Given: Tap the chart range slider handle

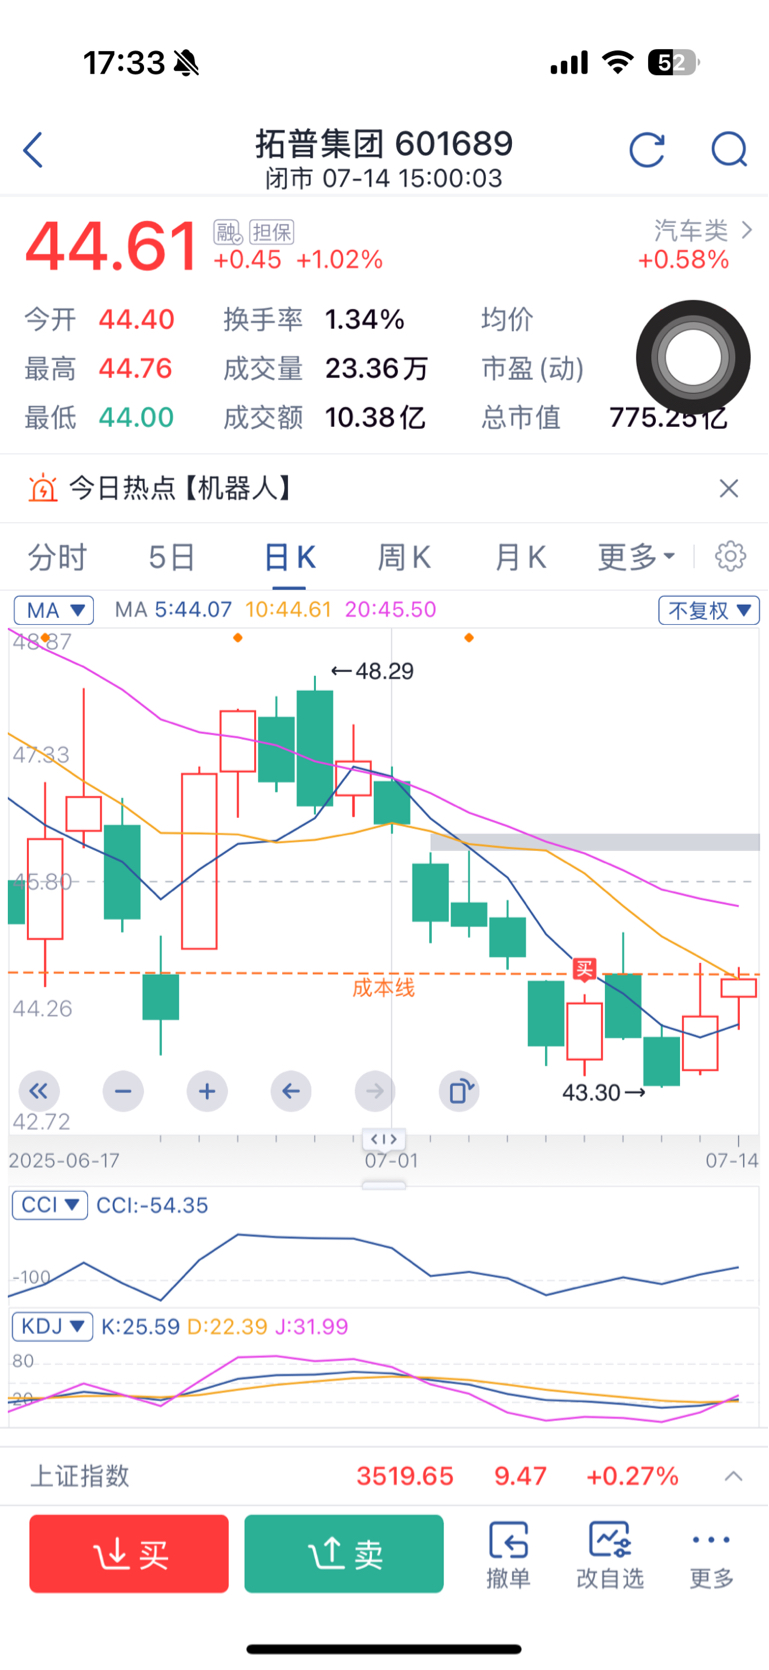Looking at the screenshot, I should (x=384, y=1139).
